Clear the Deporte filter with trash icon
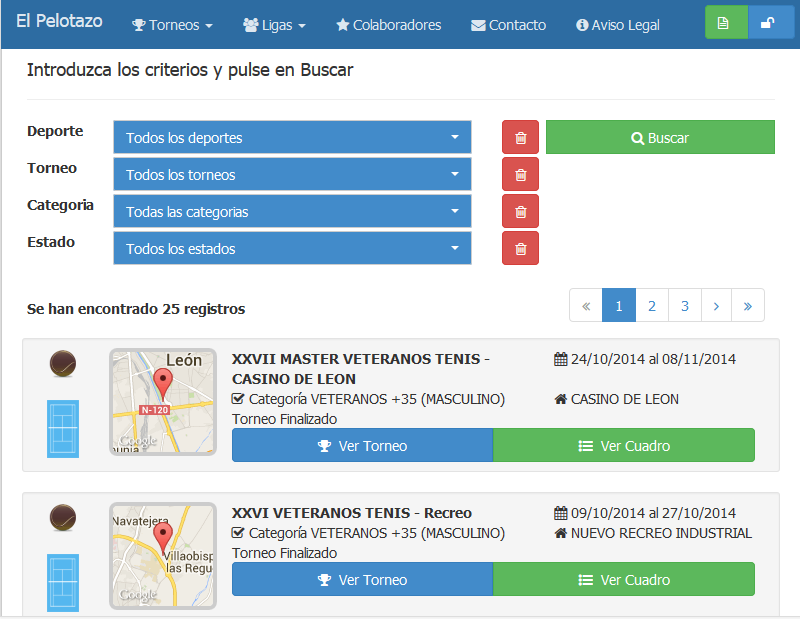Image resolution: width=800 pixels, height=622 pixels. (520, 137)
